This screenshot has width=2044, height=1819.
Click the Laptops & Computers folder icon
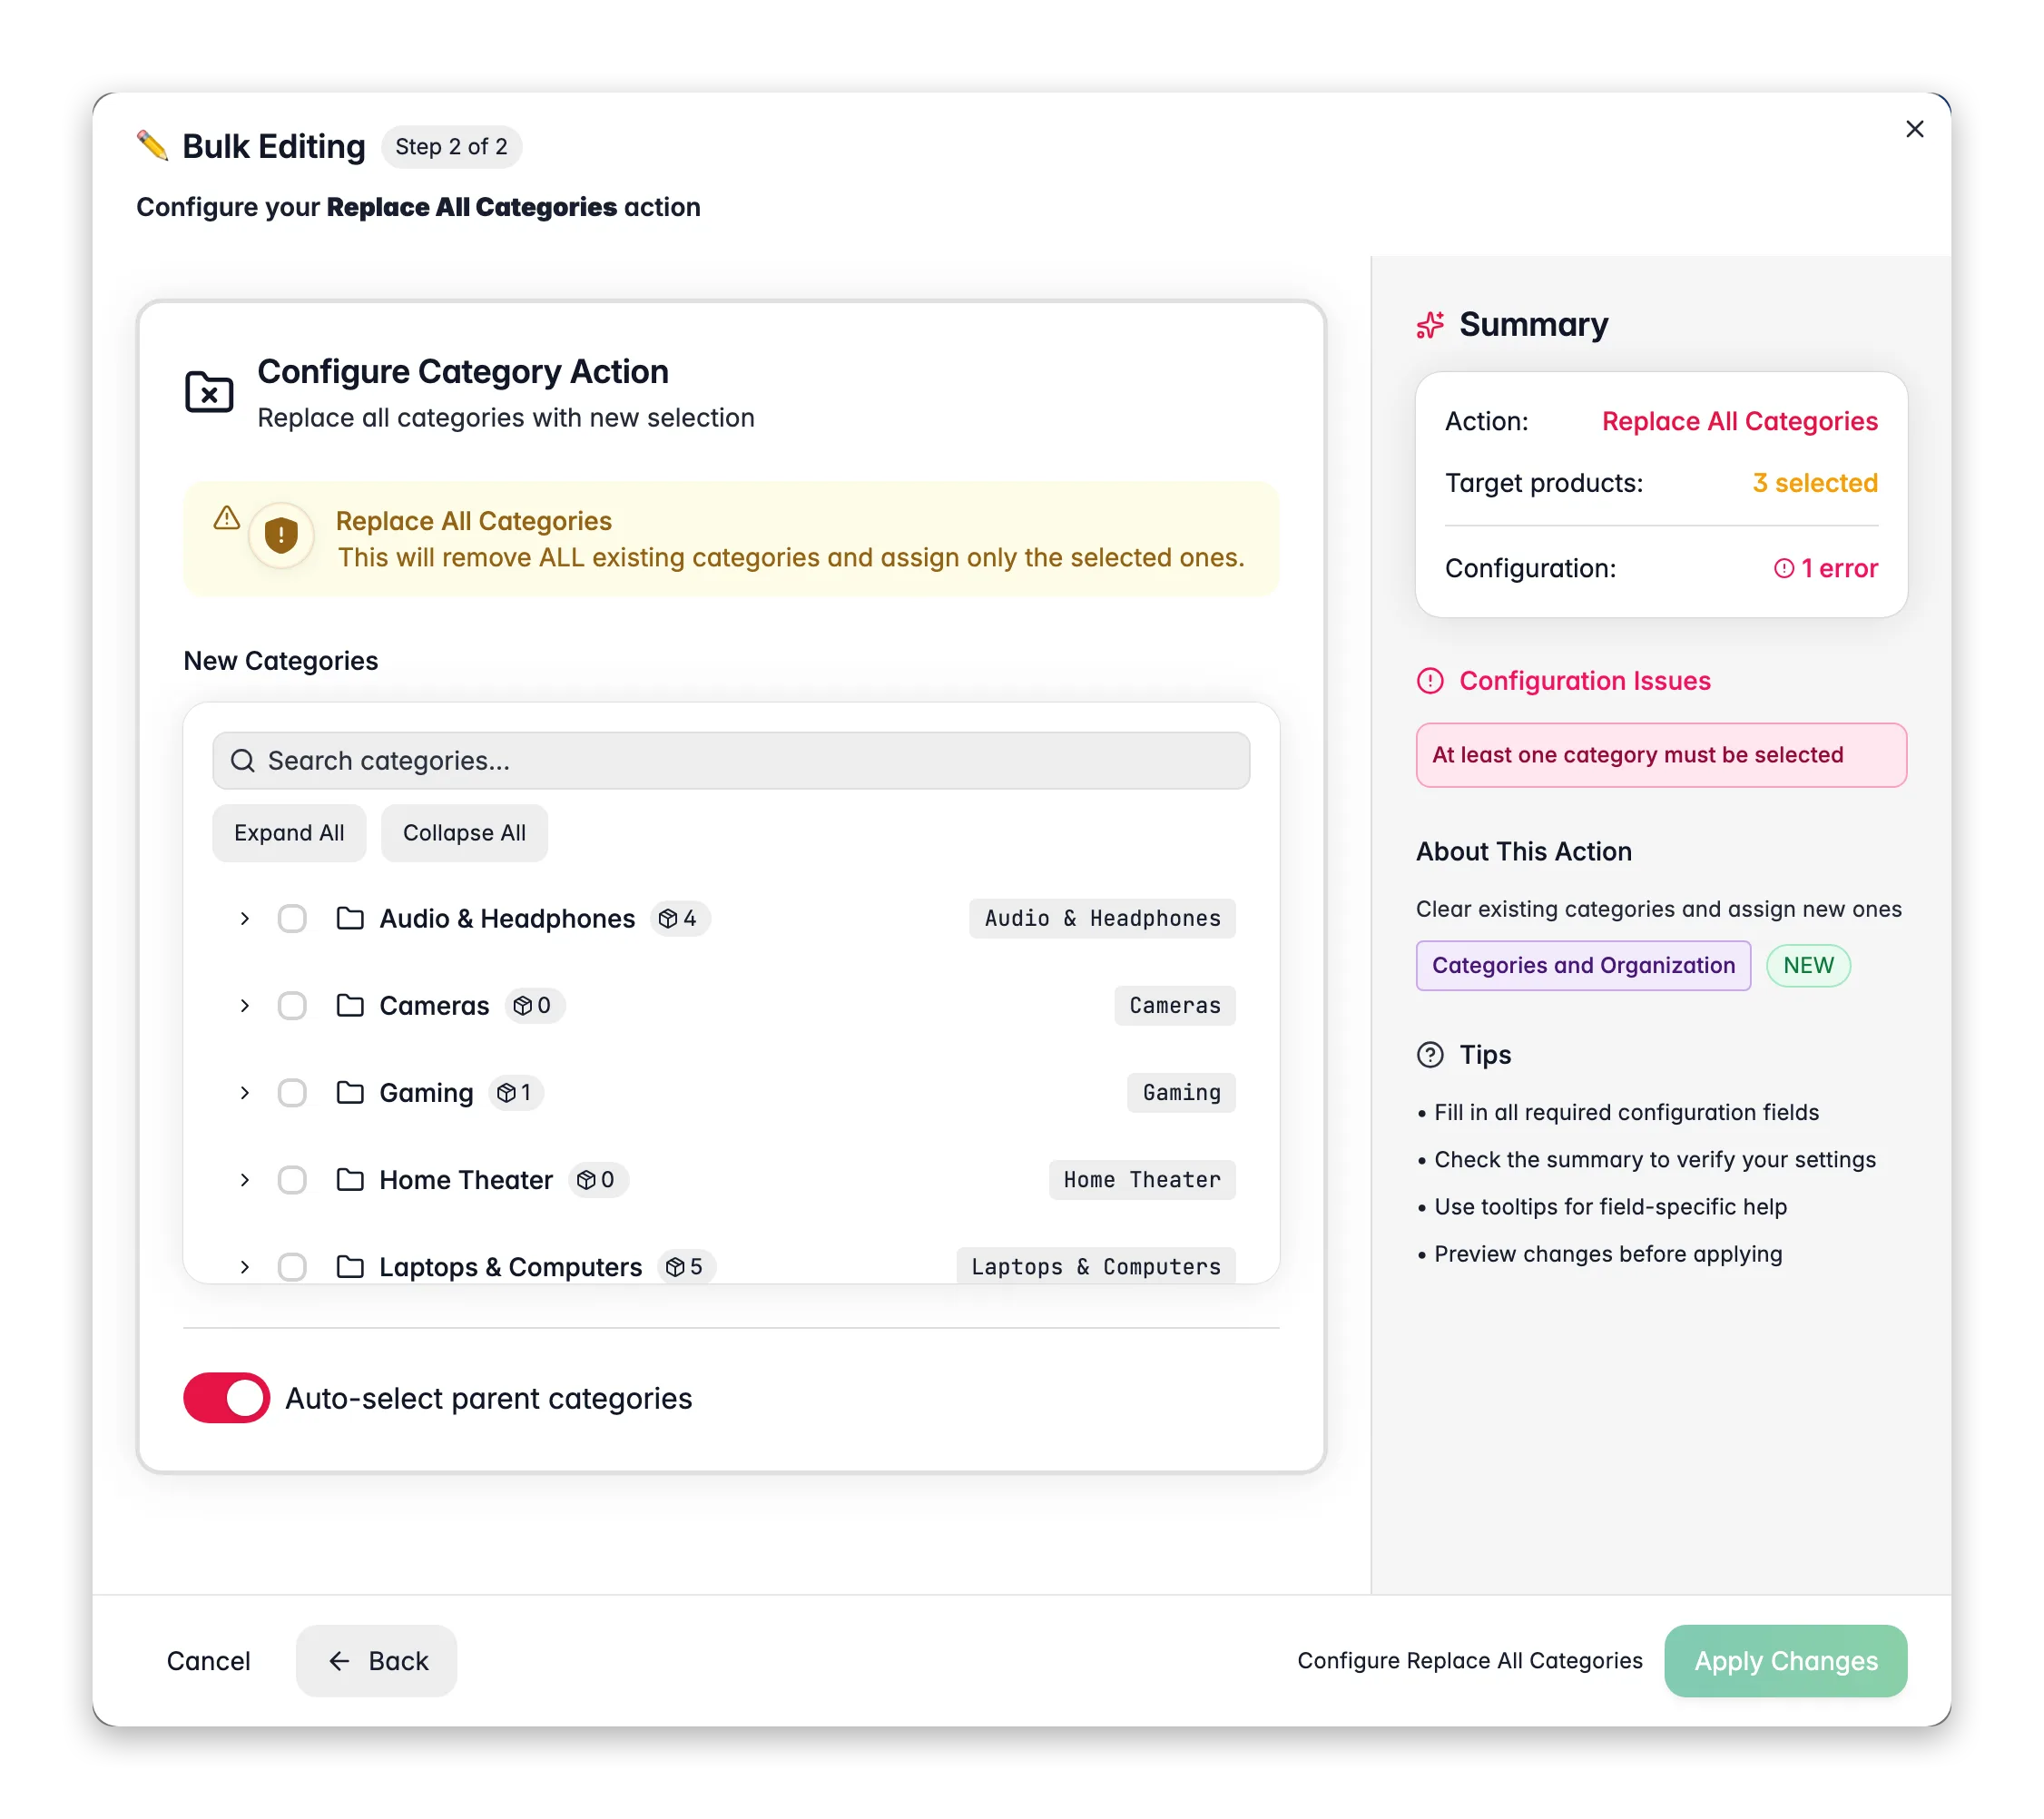pyautogui.click(x=350, y=1266)
